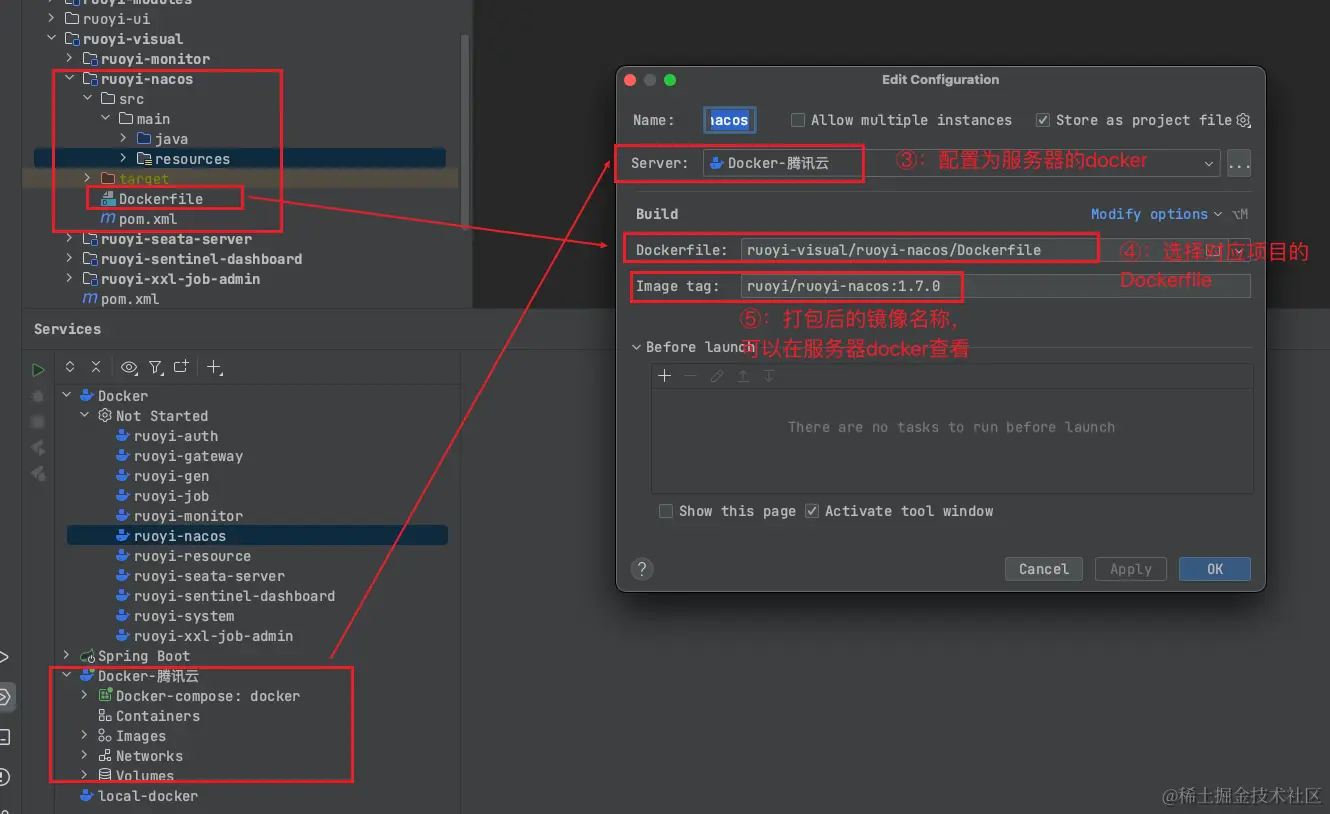This screenshot has height=814, width=1330.
Task: Click the stop square icon in Services sidebar
Action: click(38, 422)
